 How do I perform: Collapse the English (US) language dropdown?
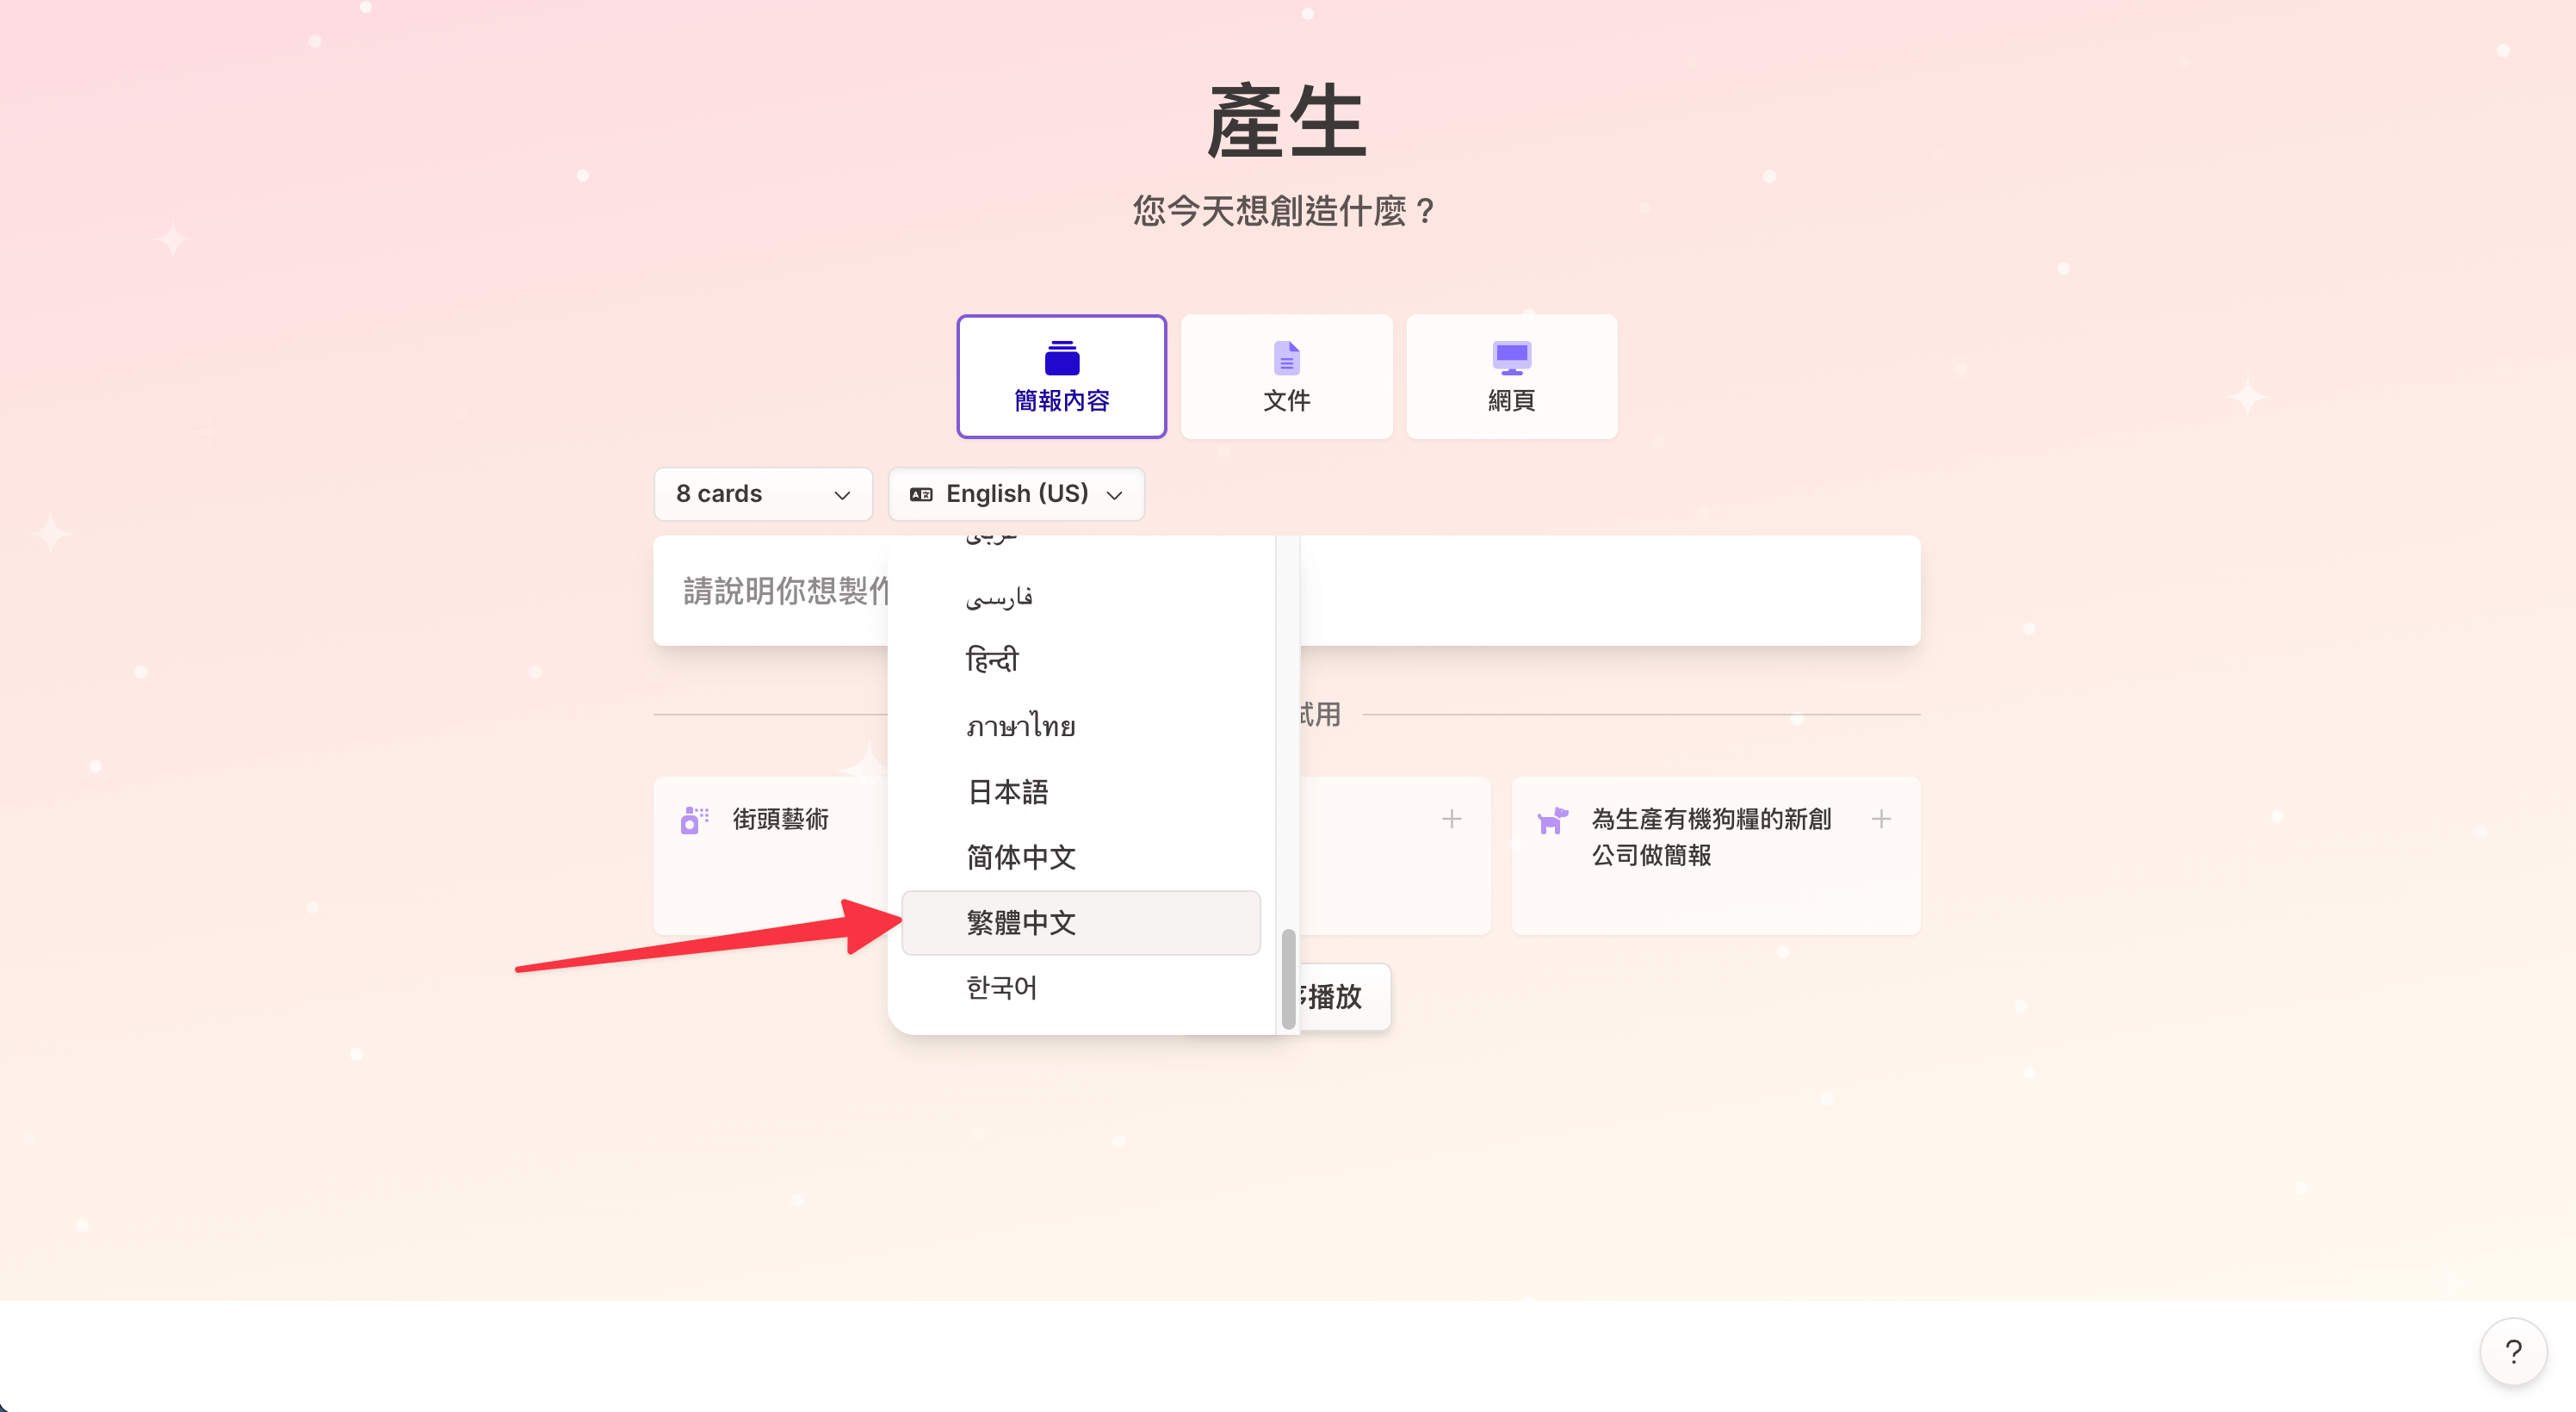(1016, 495)
